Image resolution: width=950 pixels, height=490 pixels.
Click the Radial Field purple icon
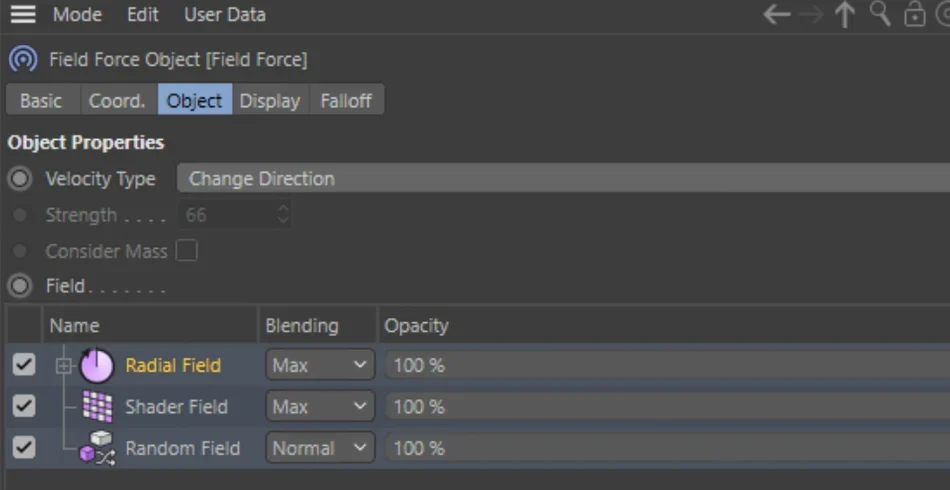pyautogui.click(x=96, y=365)
